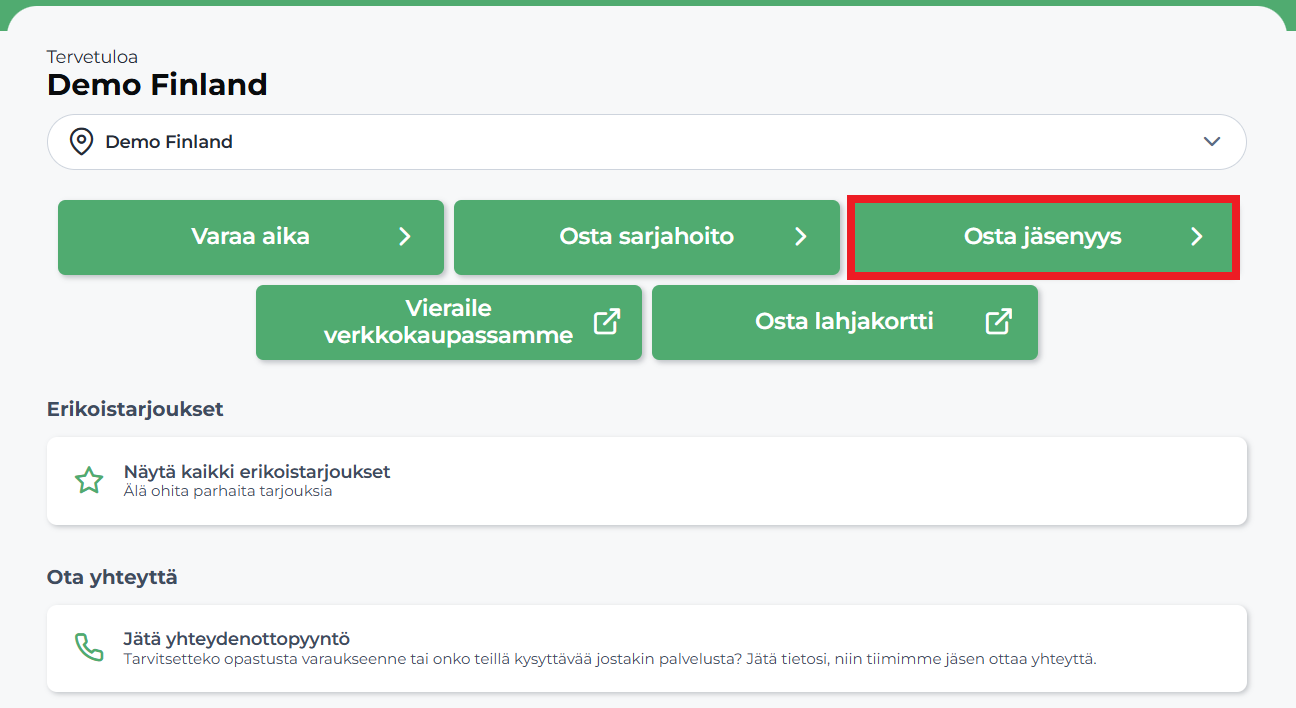Click the Demo Finland heading
Screen dimensions: 1296x708
(156, 84)
